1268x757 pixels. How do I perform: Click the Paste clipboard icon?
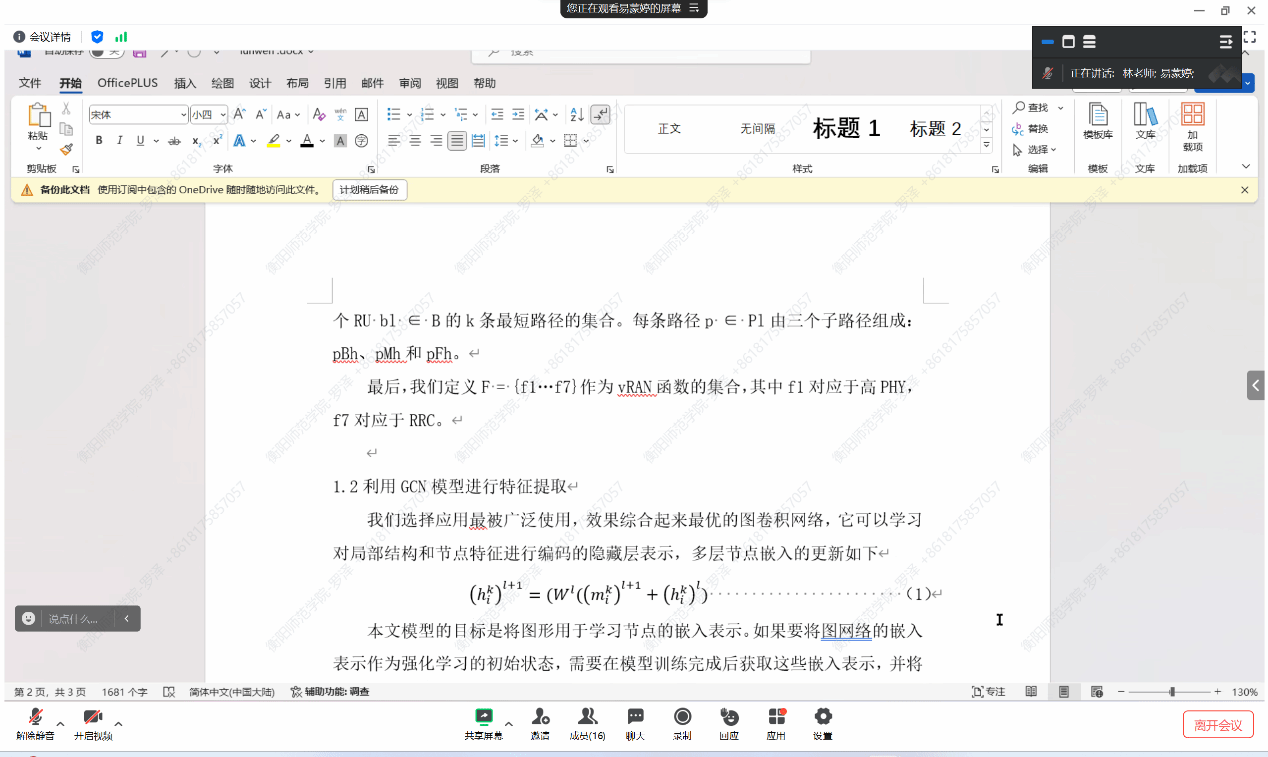38,116
